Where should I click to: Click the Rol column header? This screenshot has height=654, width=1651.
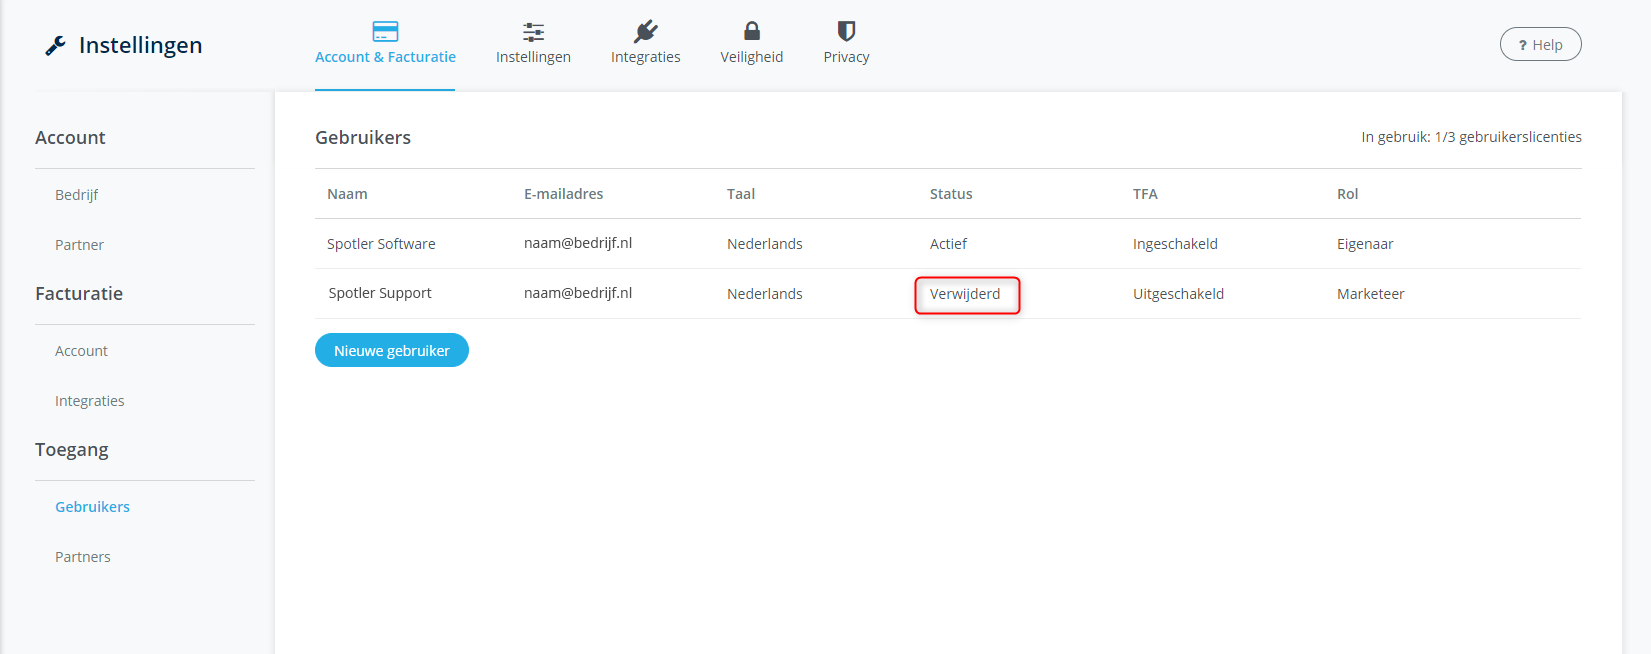pyautogui.click(x=1347, y=194)
